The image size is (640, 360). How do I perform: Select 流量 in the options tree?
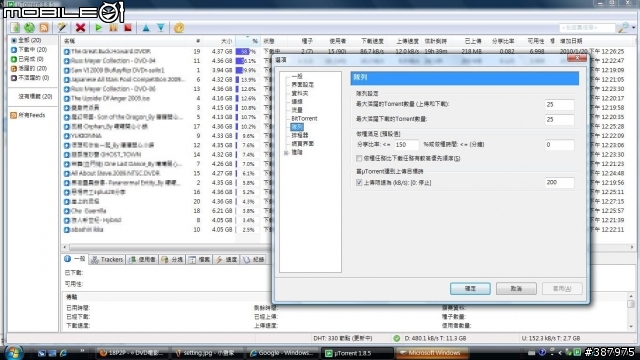pos(297,110)
